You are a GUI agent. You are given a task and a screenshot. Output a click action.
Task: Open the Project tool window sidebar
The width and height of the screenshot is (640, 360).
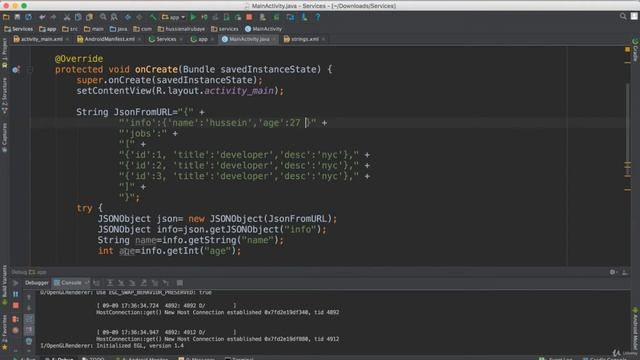pos(4,53)
